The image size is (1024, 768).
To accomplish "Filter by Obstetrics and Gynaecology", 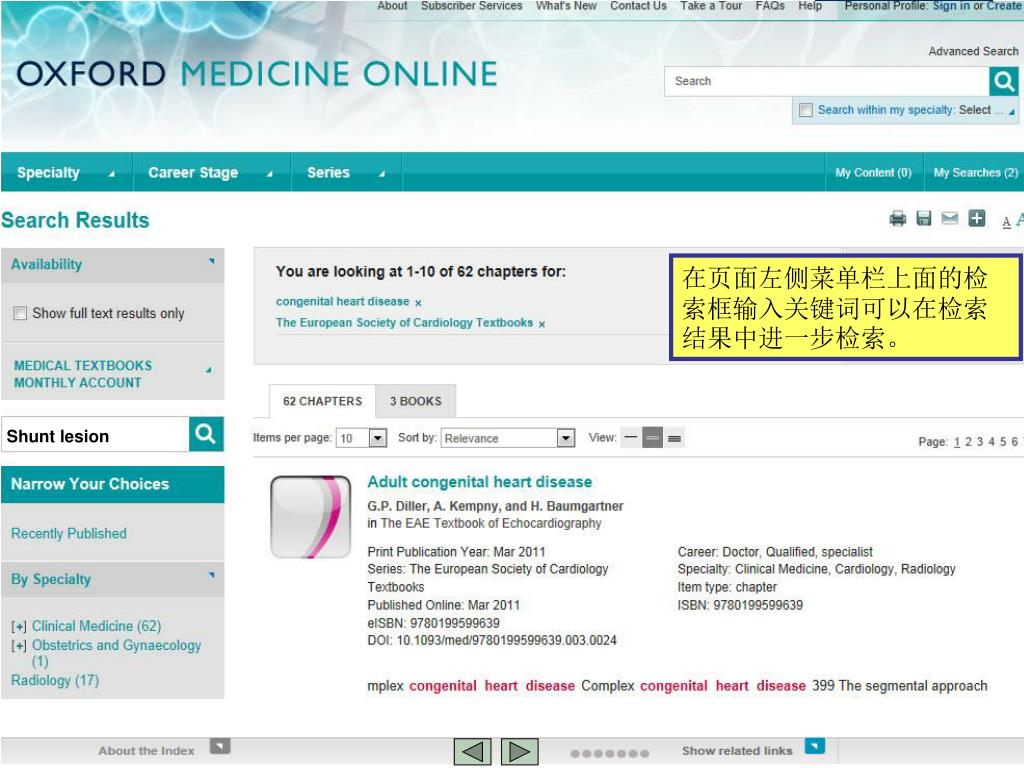I will click(116, 653).
